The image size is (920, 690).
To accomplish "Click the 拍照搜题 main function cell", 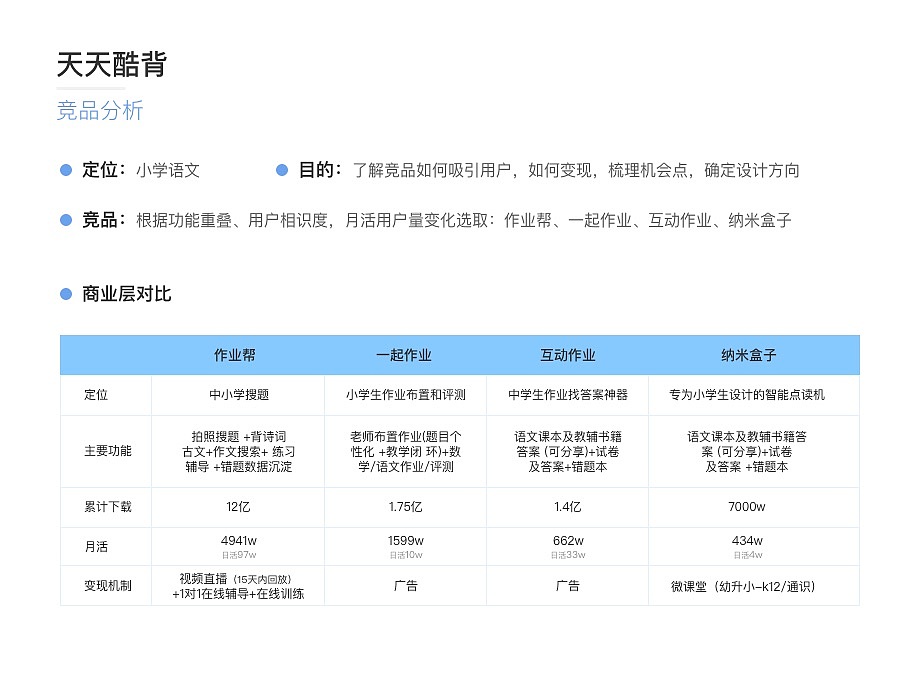I will point(239,451).
